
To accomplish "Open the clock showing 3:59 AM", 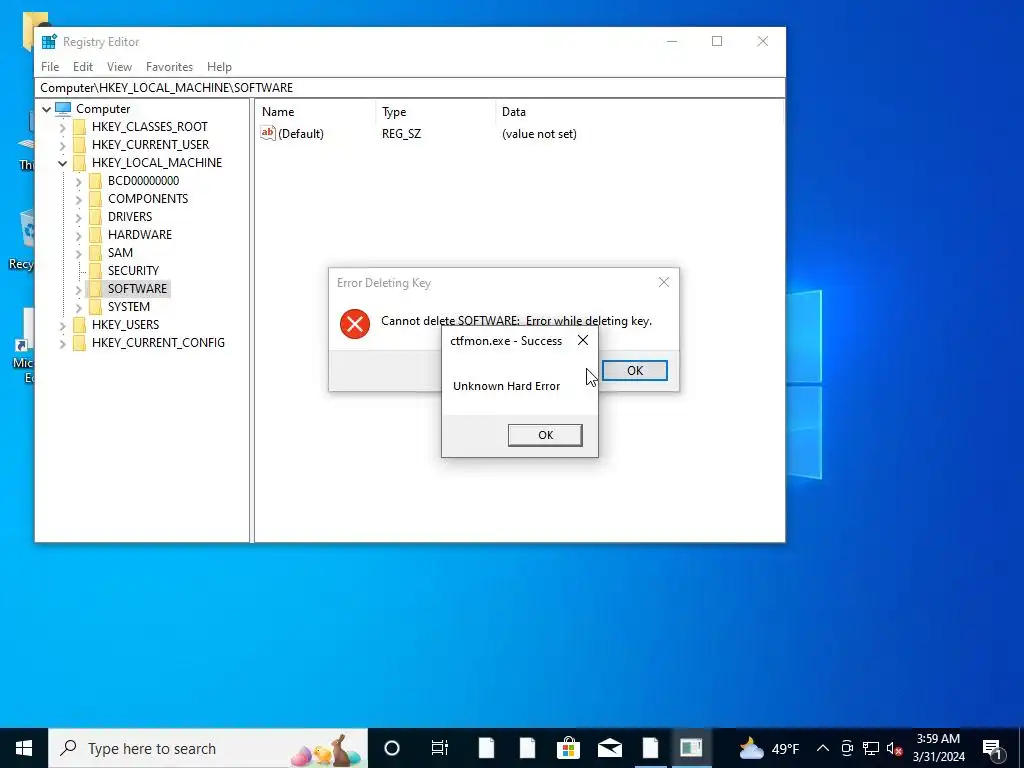I will coord(938,748).
